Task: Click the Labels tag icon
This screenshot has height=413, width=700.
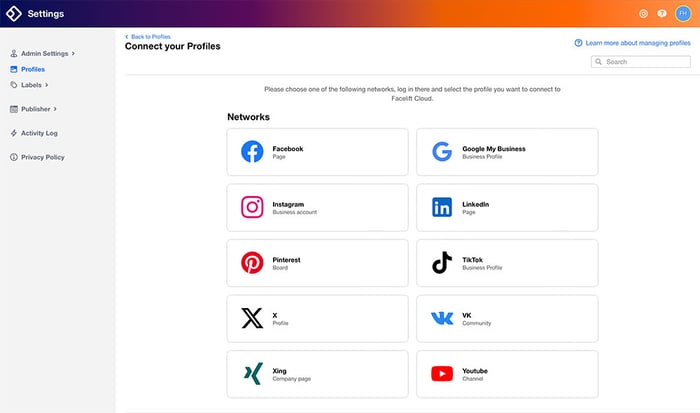Action: pyautogui.click(x=14, y=85)
